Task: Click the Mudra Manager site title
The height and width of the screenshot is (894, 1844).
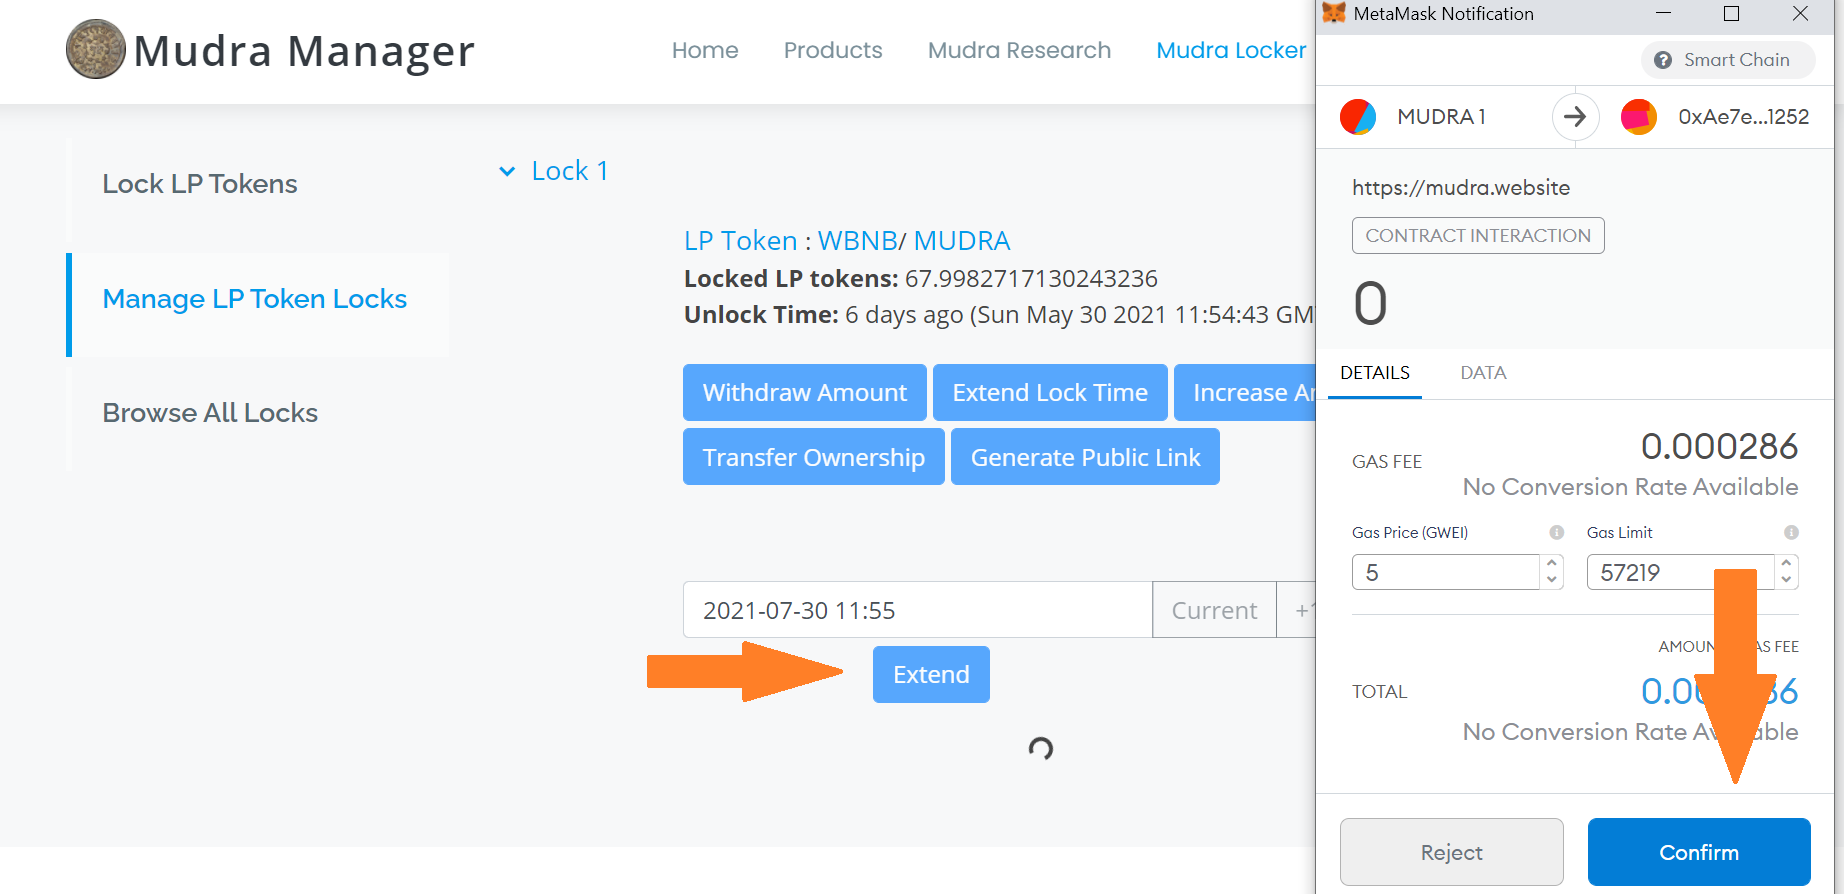Action: pyautogui.click(x=304, y=51)
